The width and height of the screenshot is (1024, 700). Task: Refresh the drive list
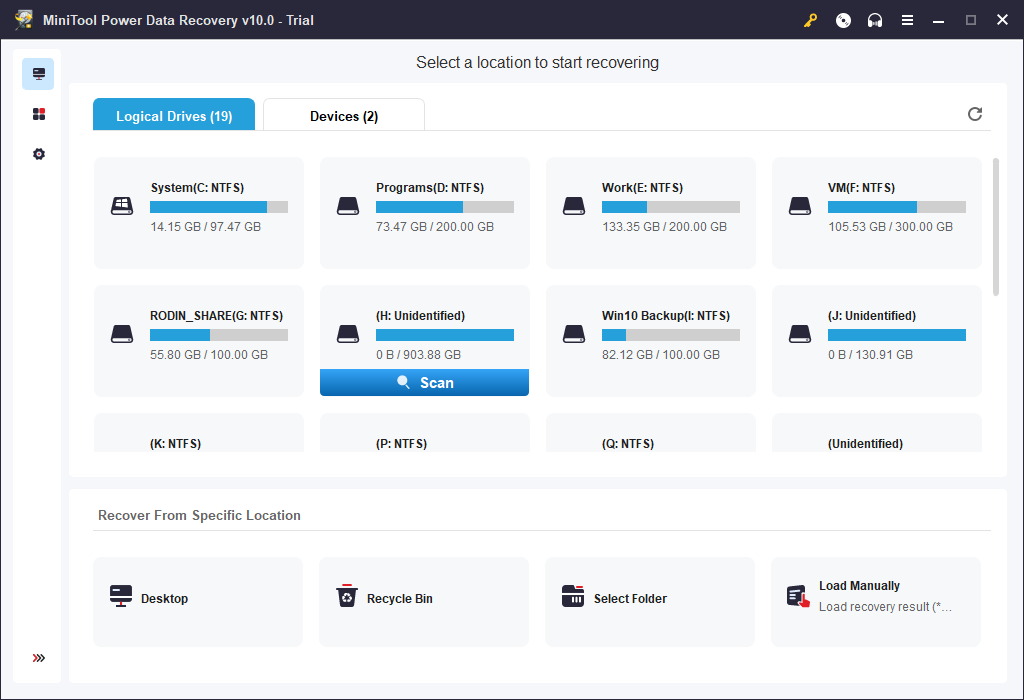(975, 114)
